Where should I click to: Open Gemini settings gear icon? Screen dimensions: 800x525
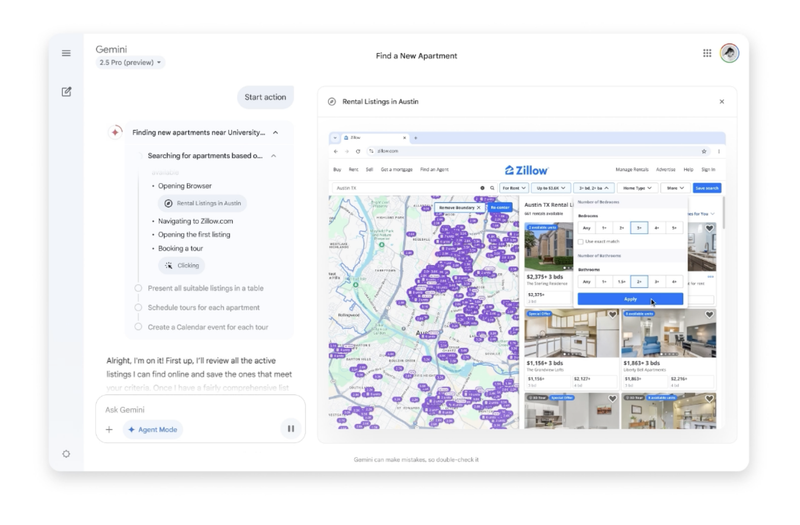pyautogui.click(x=66, y=454)
